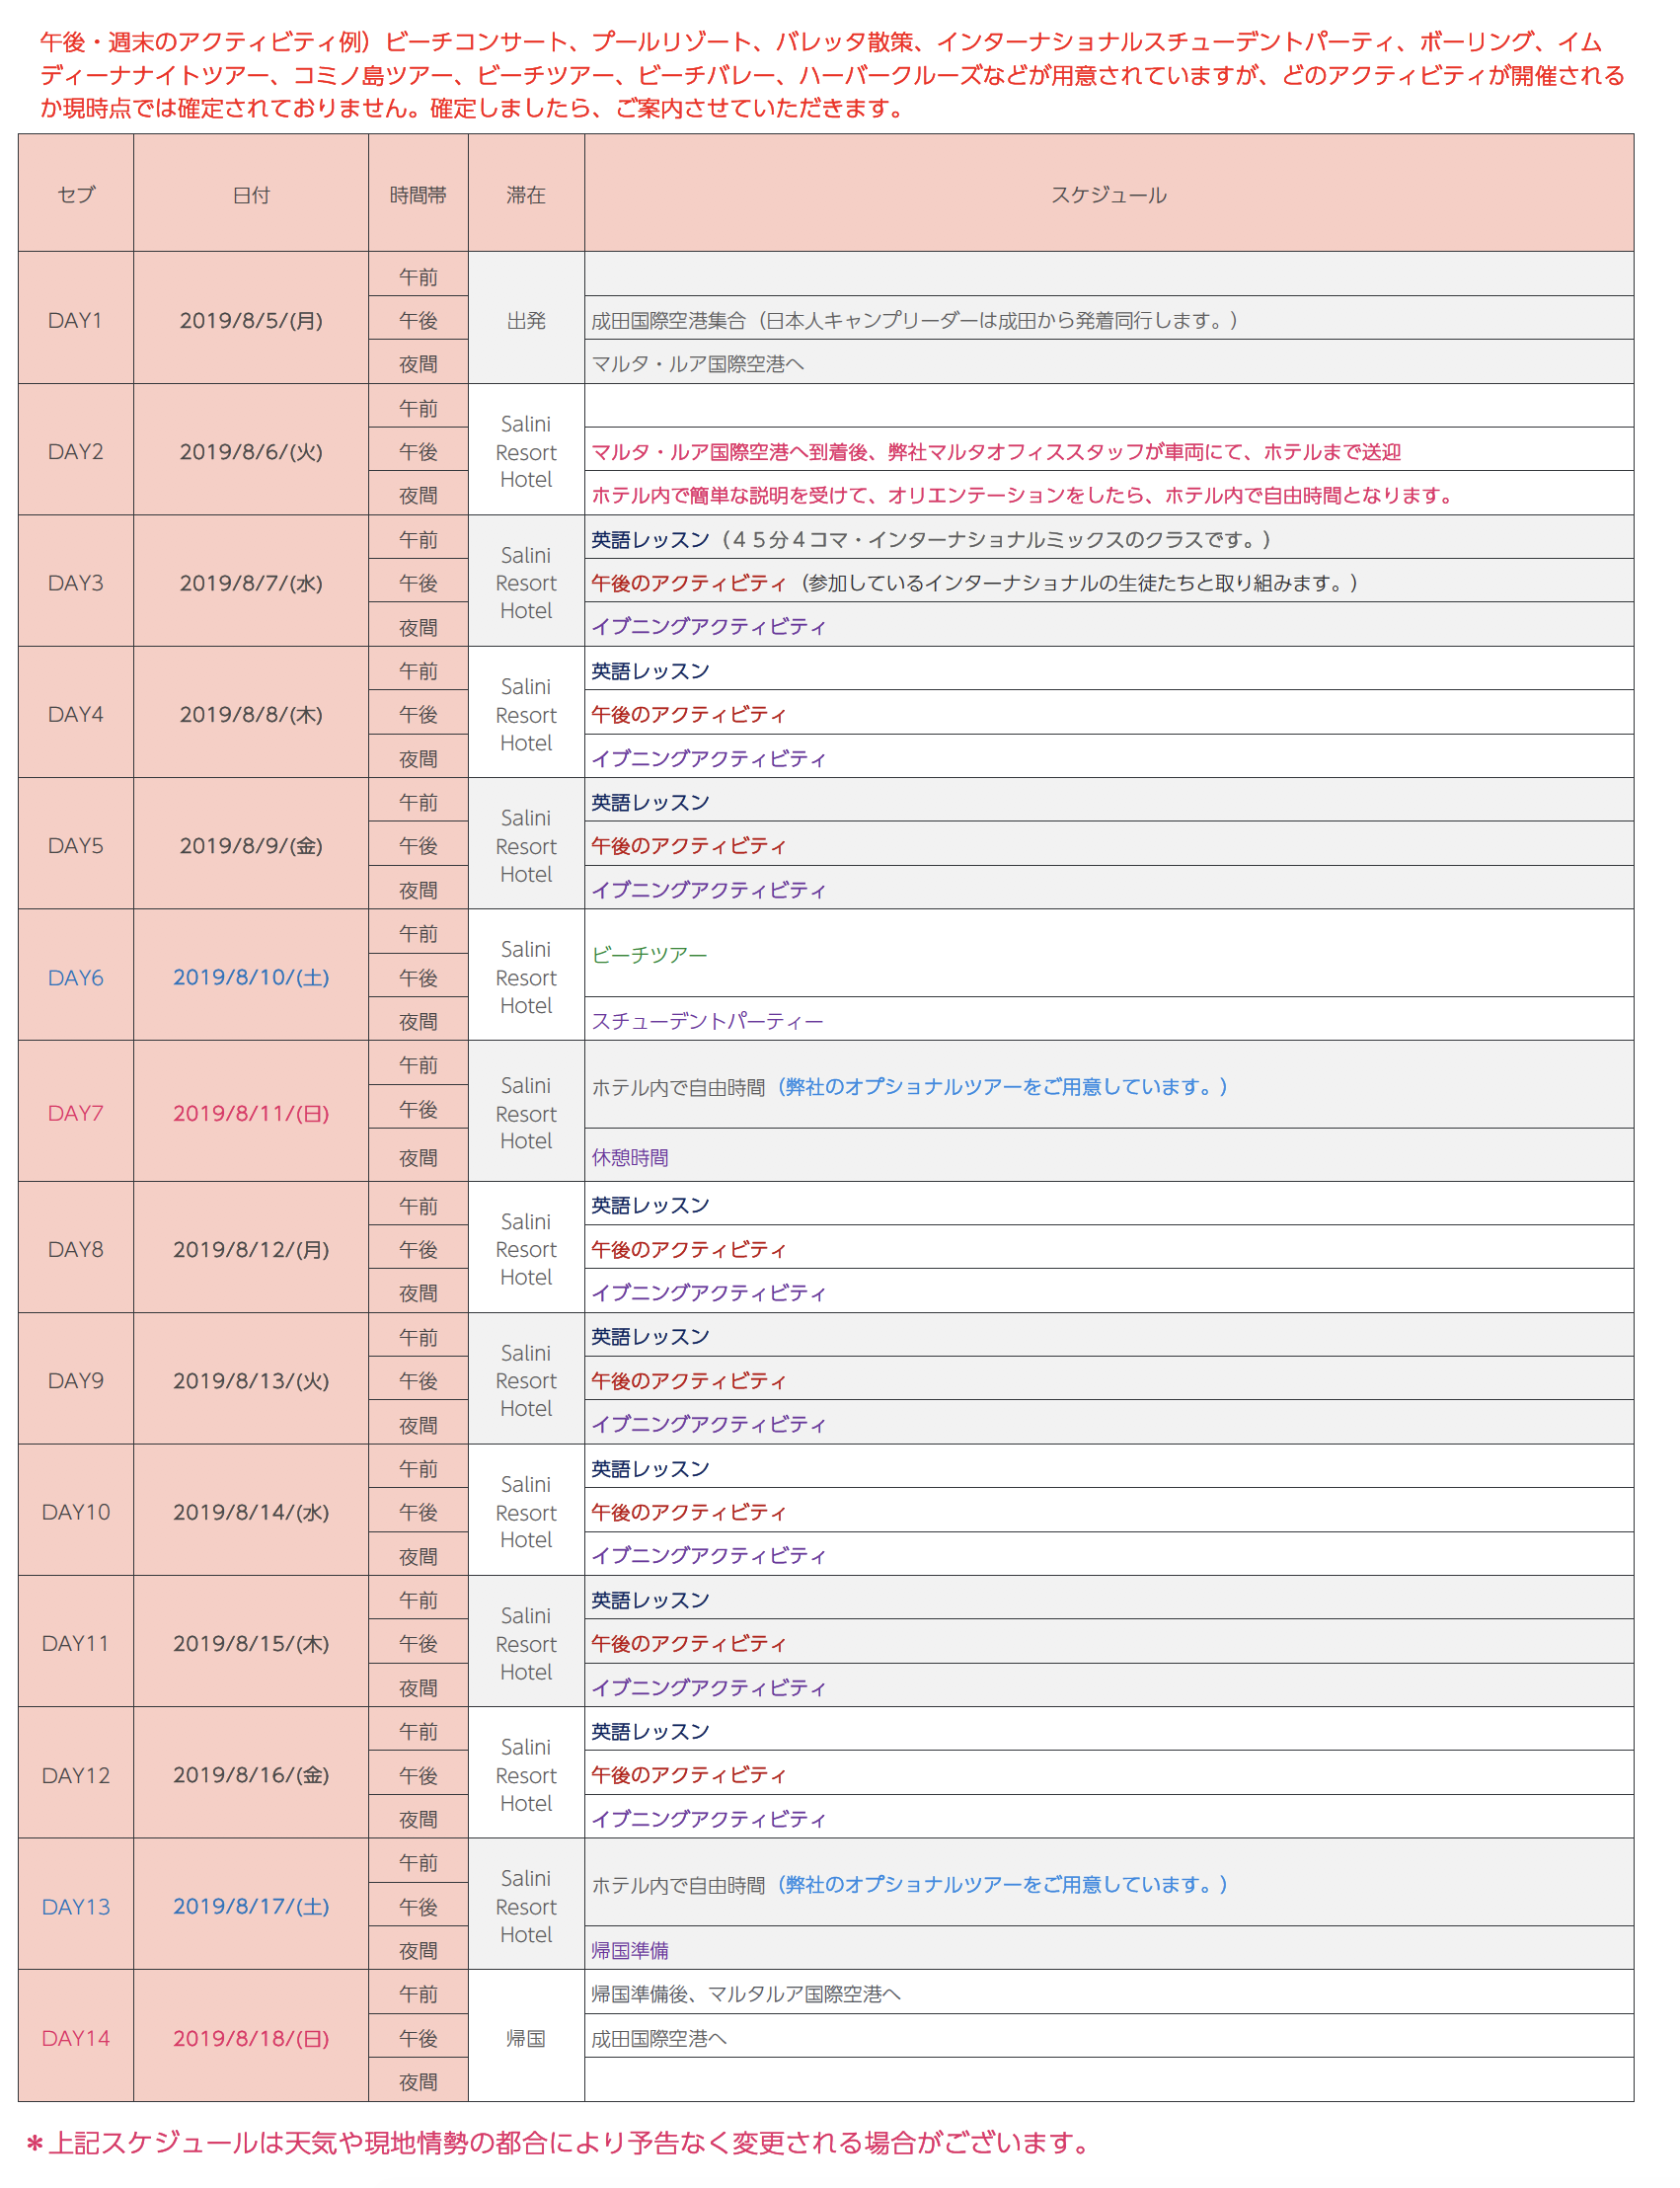
Task: Click DAY3's 英語レッスン entry with class details
Action: 930,540
